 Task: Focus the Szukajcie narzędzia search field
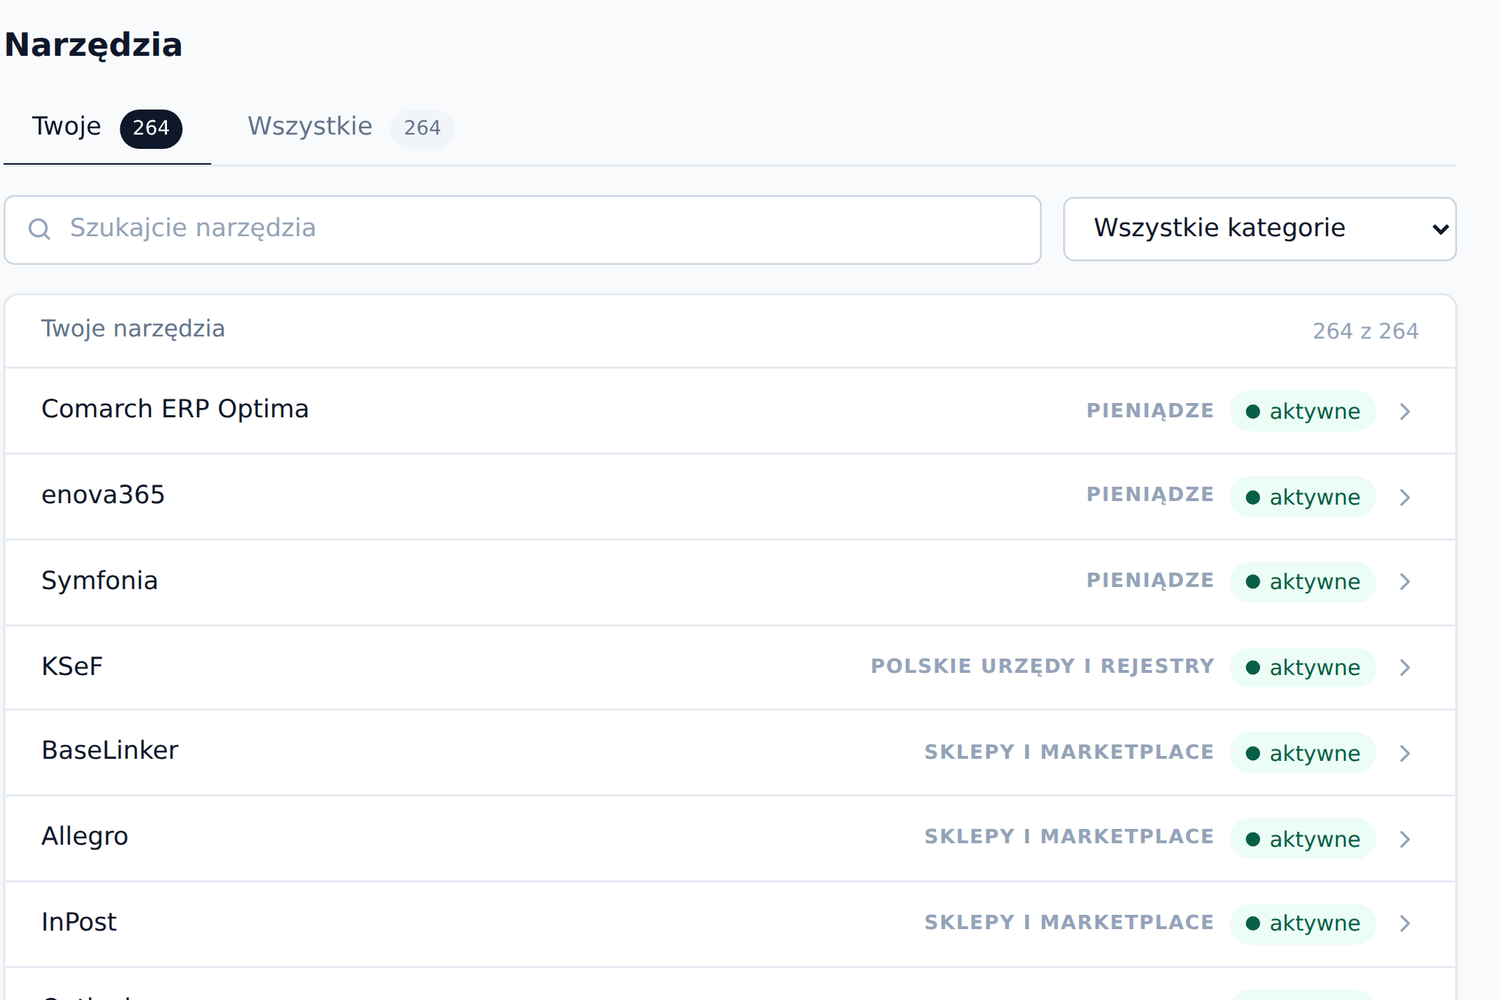(x=523, y=230)
